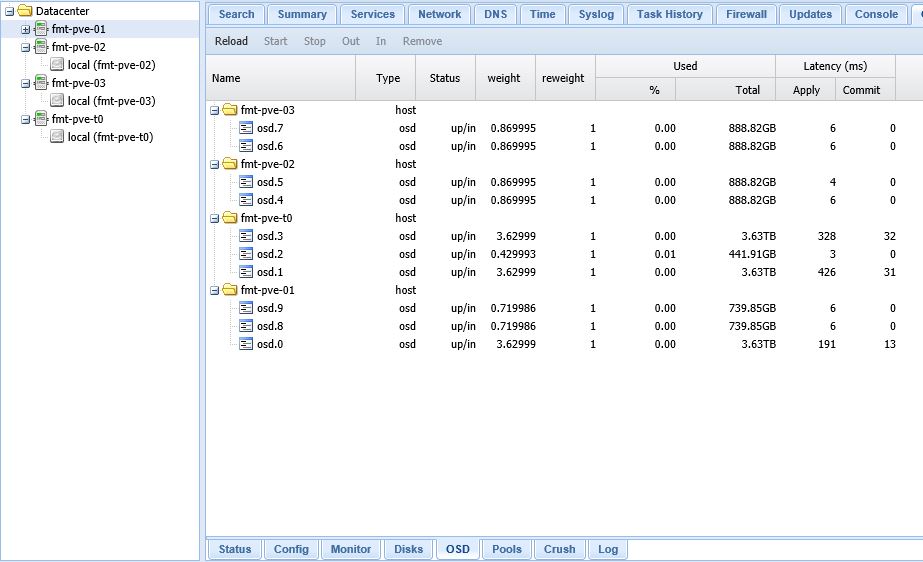
Task: Open the Task History tab
Action: pyautogui.click(x=670, y=14)
